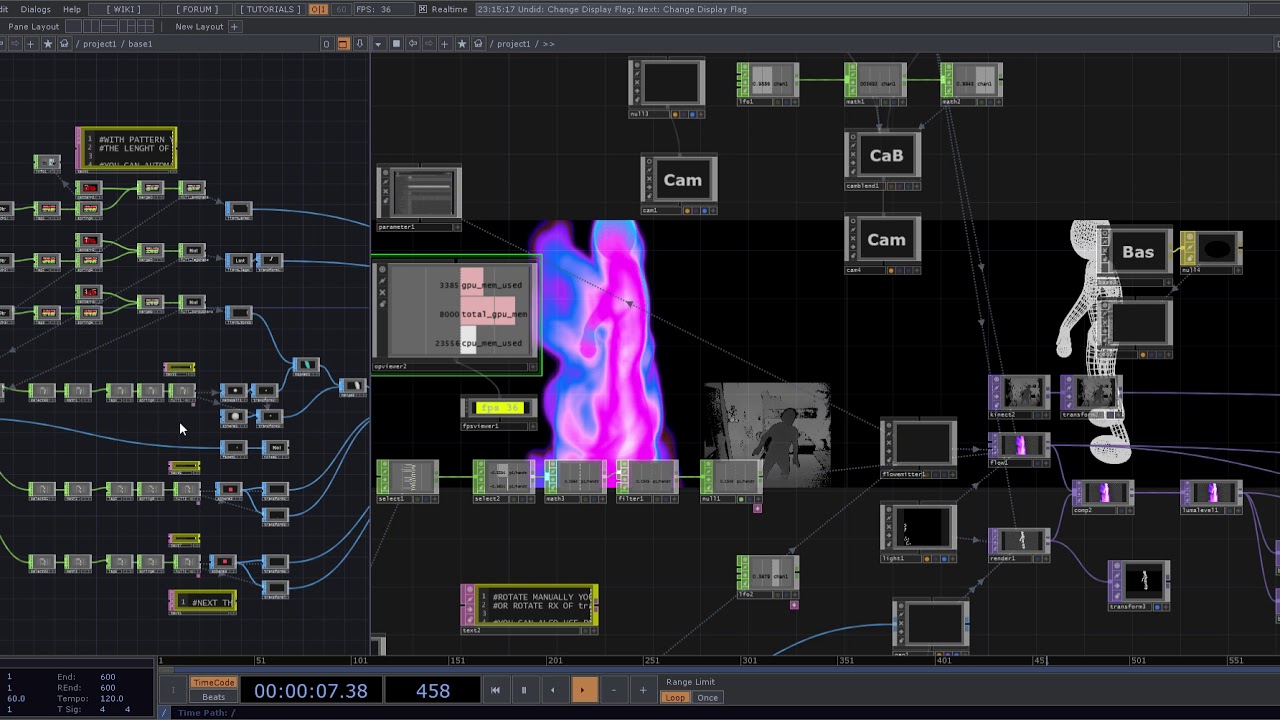Screen dimensions: 1280x720
Task: Switch timeline display to TimeCode
Action: pyautogui.click(x=213, y=683)
